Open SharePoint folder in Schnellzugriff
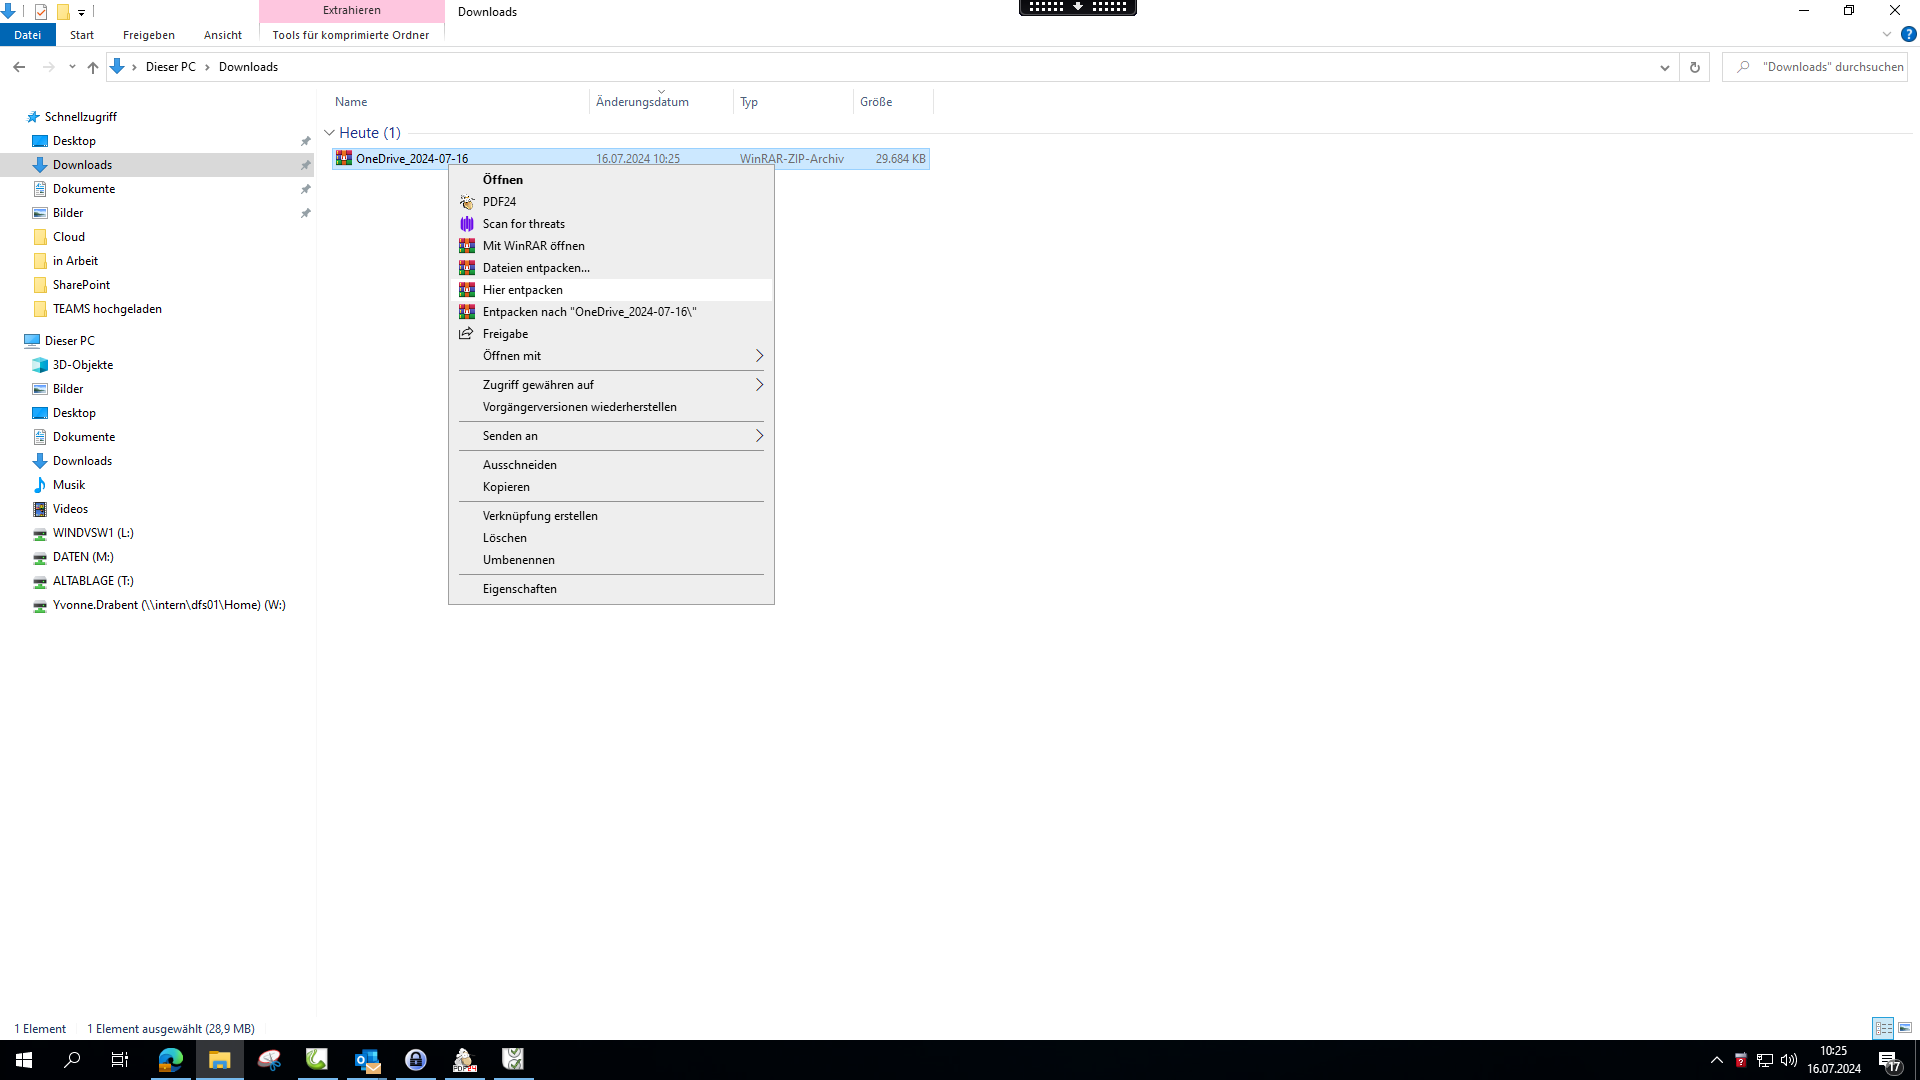 [81, 285]
